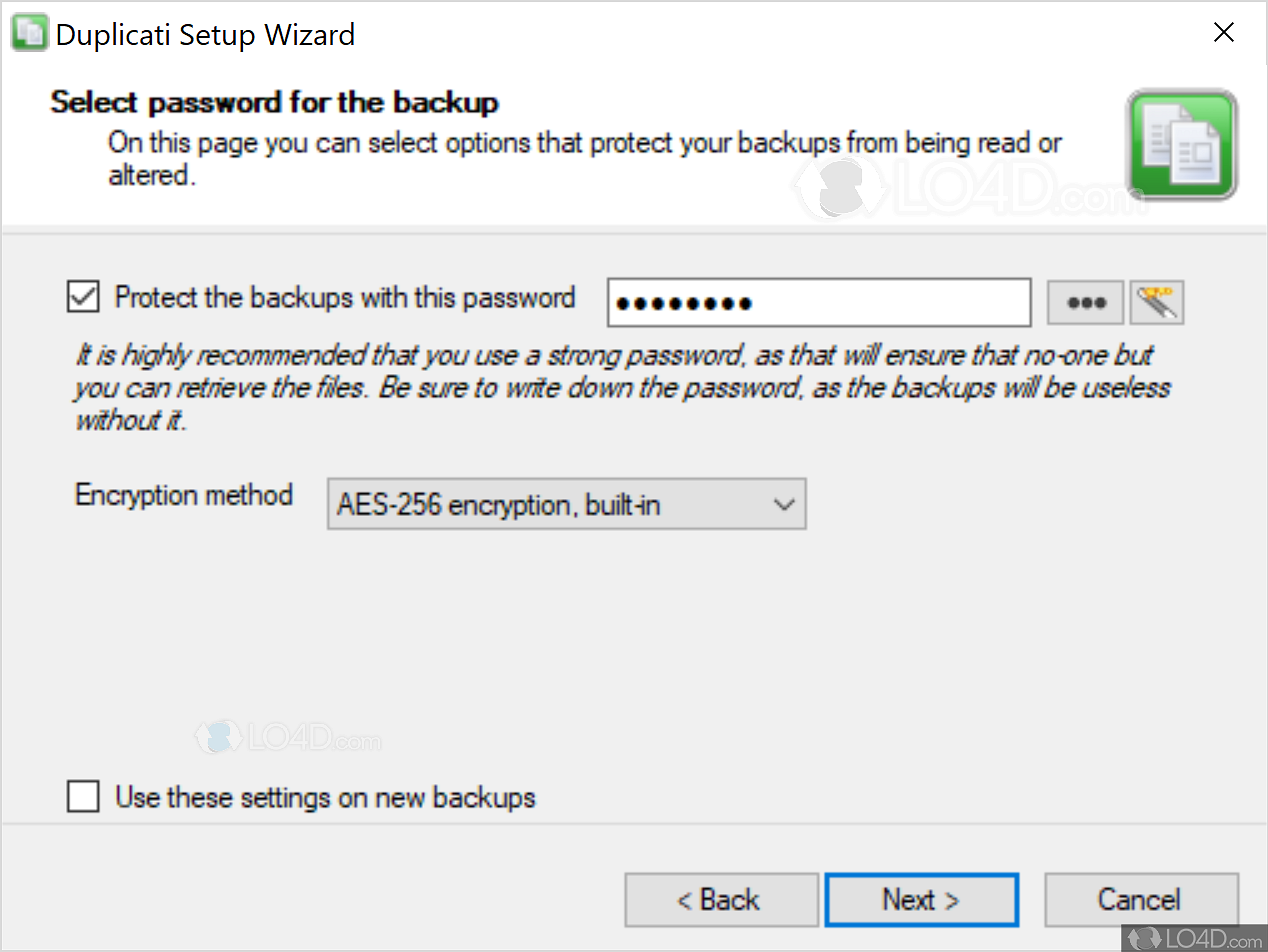This screenshot has height=952, width=1268.
Task: Toggle the Protect the backups with this password checkbox
Action: (x=83, y=298)
